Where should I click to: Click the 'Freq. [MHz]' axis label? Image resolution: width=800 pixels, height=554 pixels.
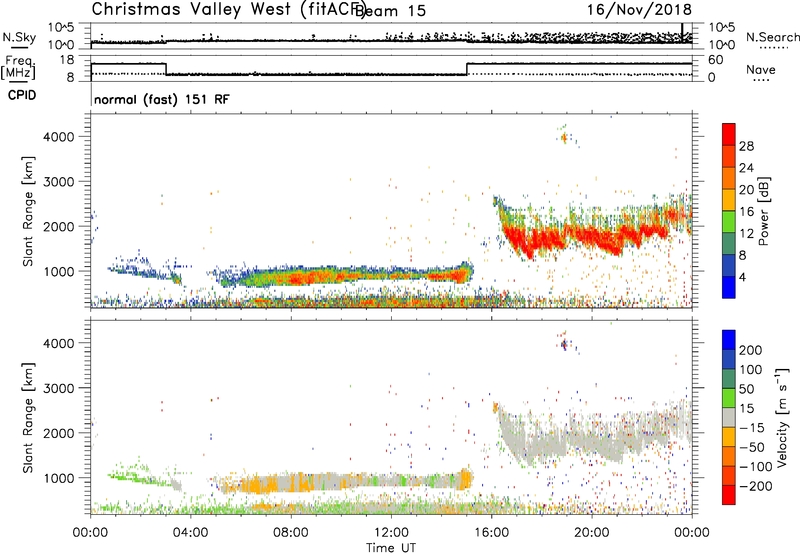click(x=18, y=68)
